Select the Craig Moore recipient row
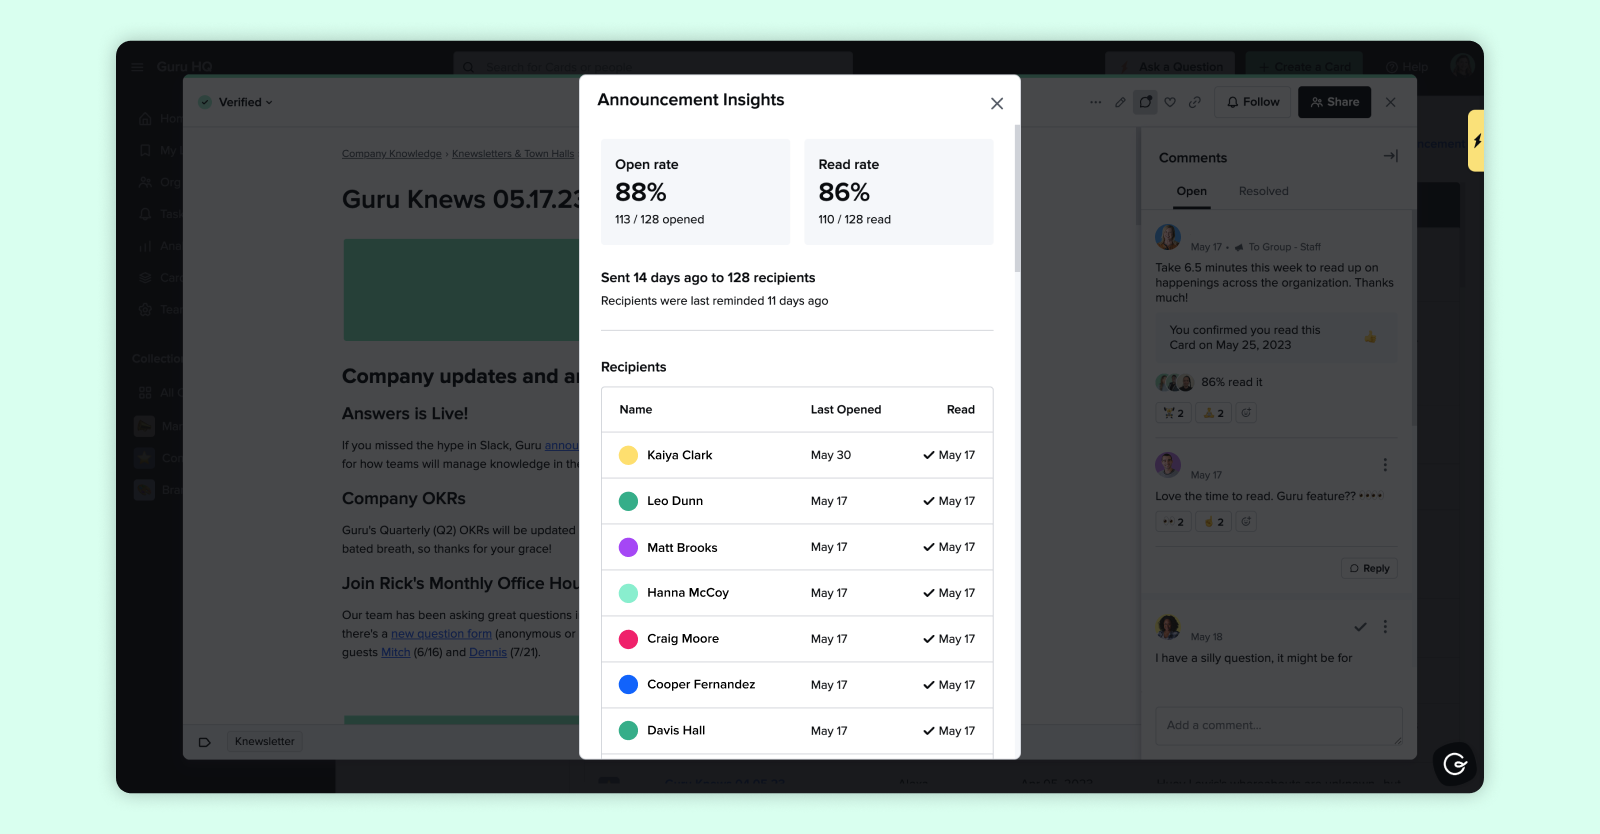Screen dimensions: 1600x834 (797, 639)
